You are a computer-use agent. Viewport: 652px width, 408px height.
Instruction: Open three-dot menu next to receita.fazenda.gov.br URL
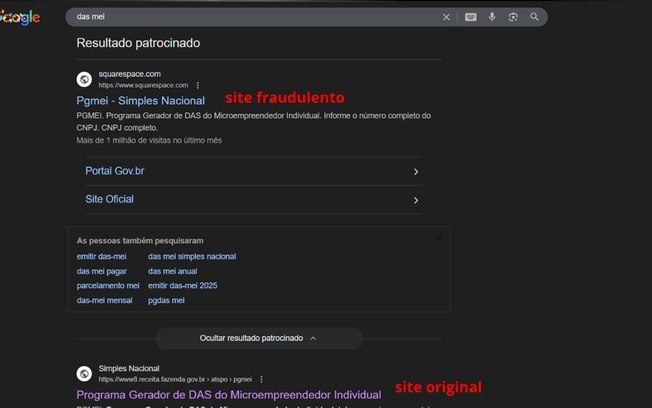(261, 380)
